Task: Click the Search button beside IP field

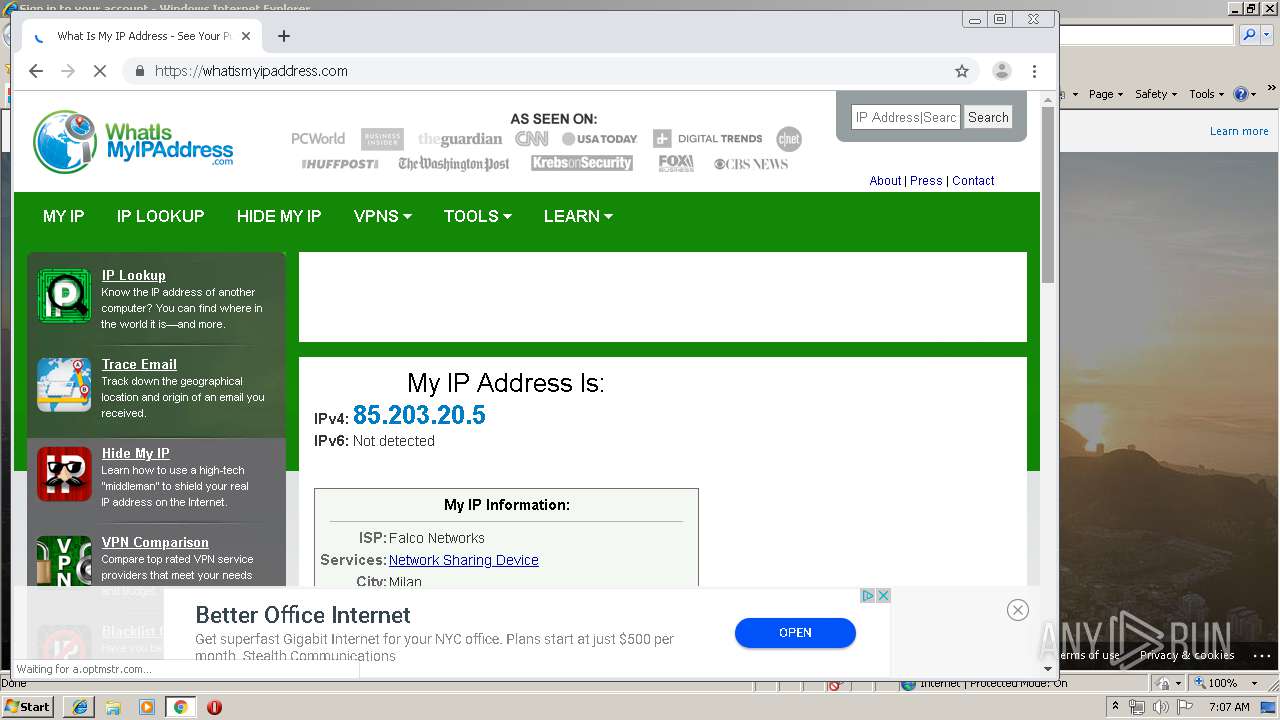Action: [988, 117]
